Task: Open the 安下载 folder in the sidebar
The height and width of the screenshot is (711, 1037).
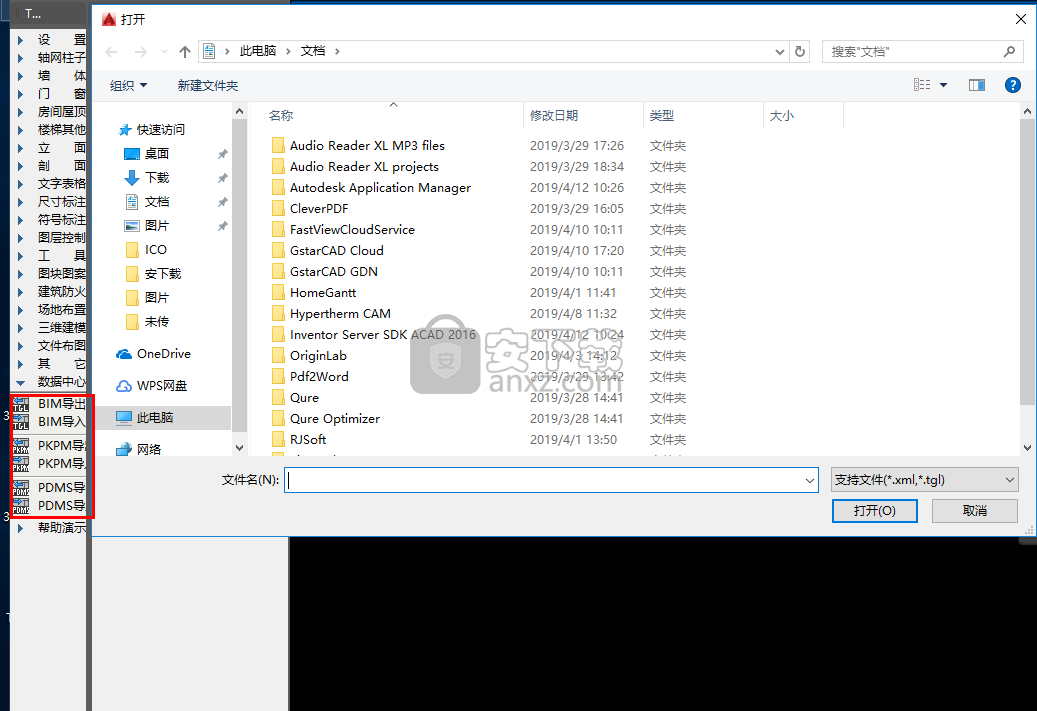Action: (x=153, y=274)
